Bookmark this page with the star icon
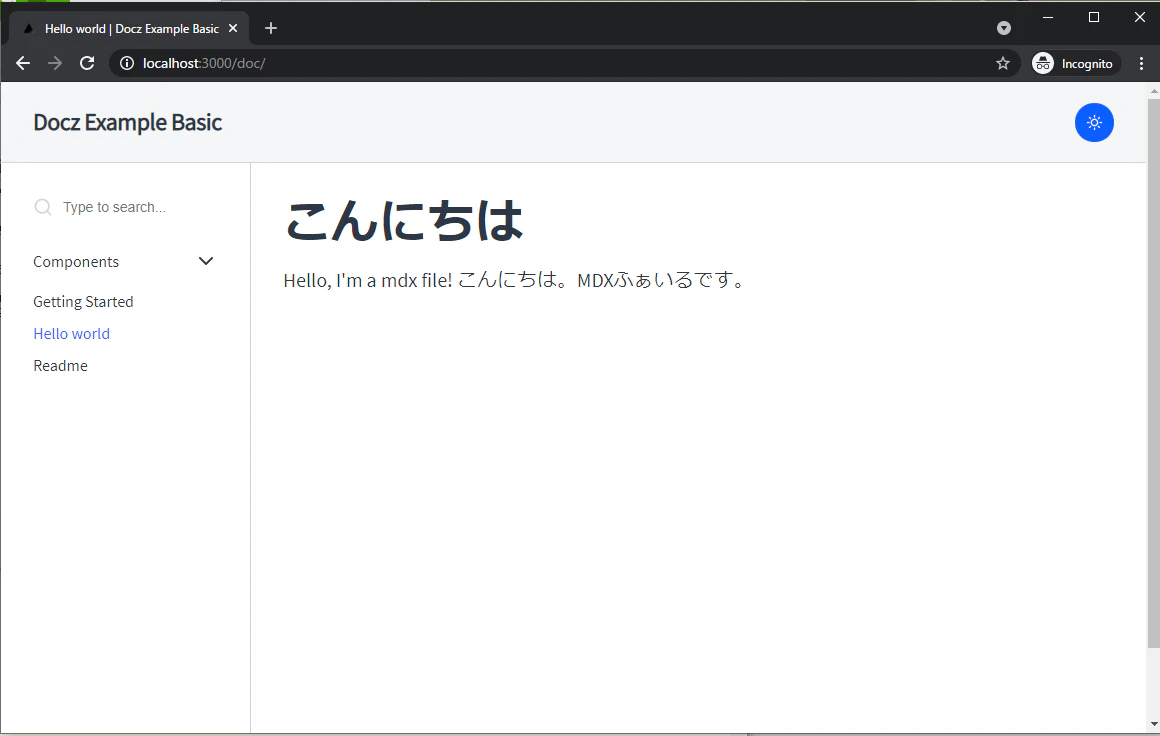 pos(1002,64)
